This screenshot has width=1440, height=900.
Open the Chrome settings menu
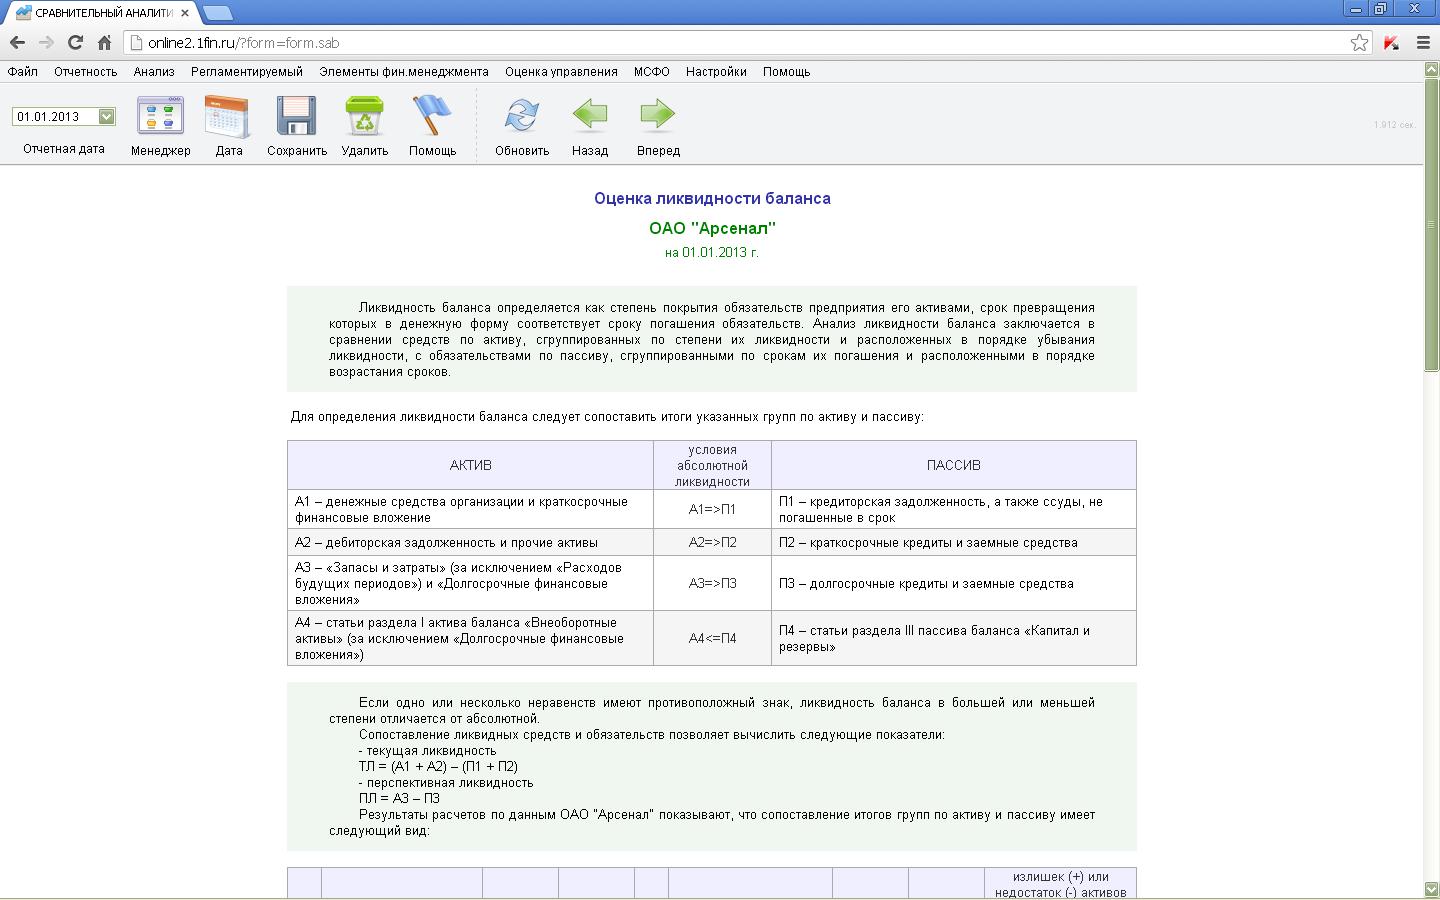coord(1423,43)
